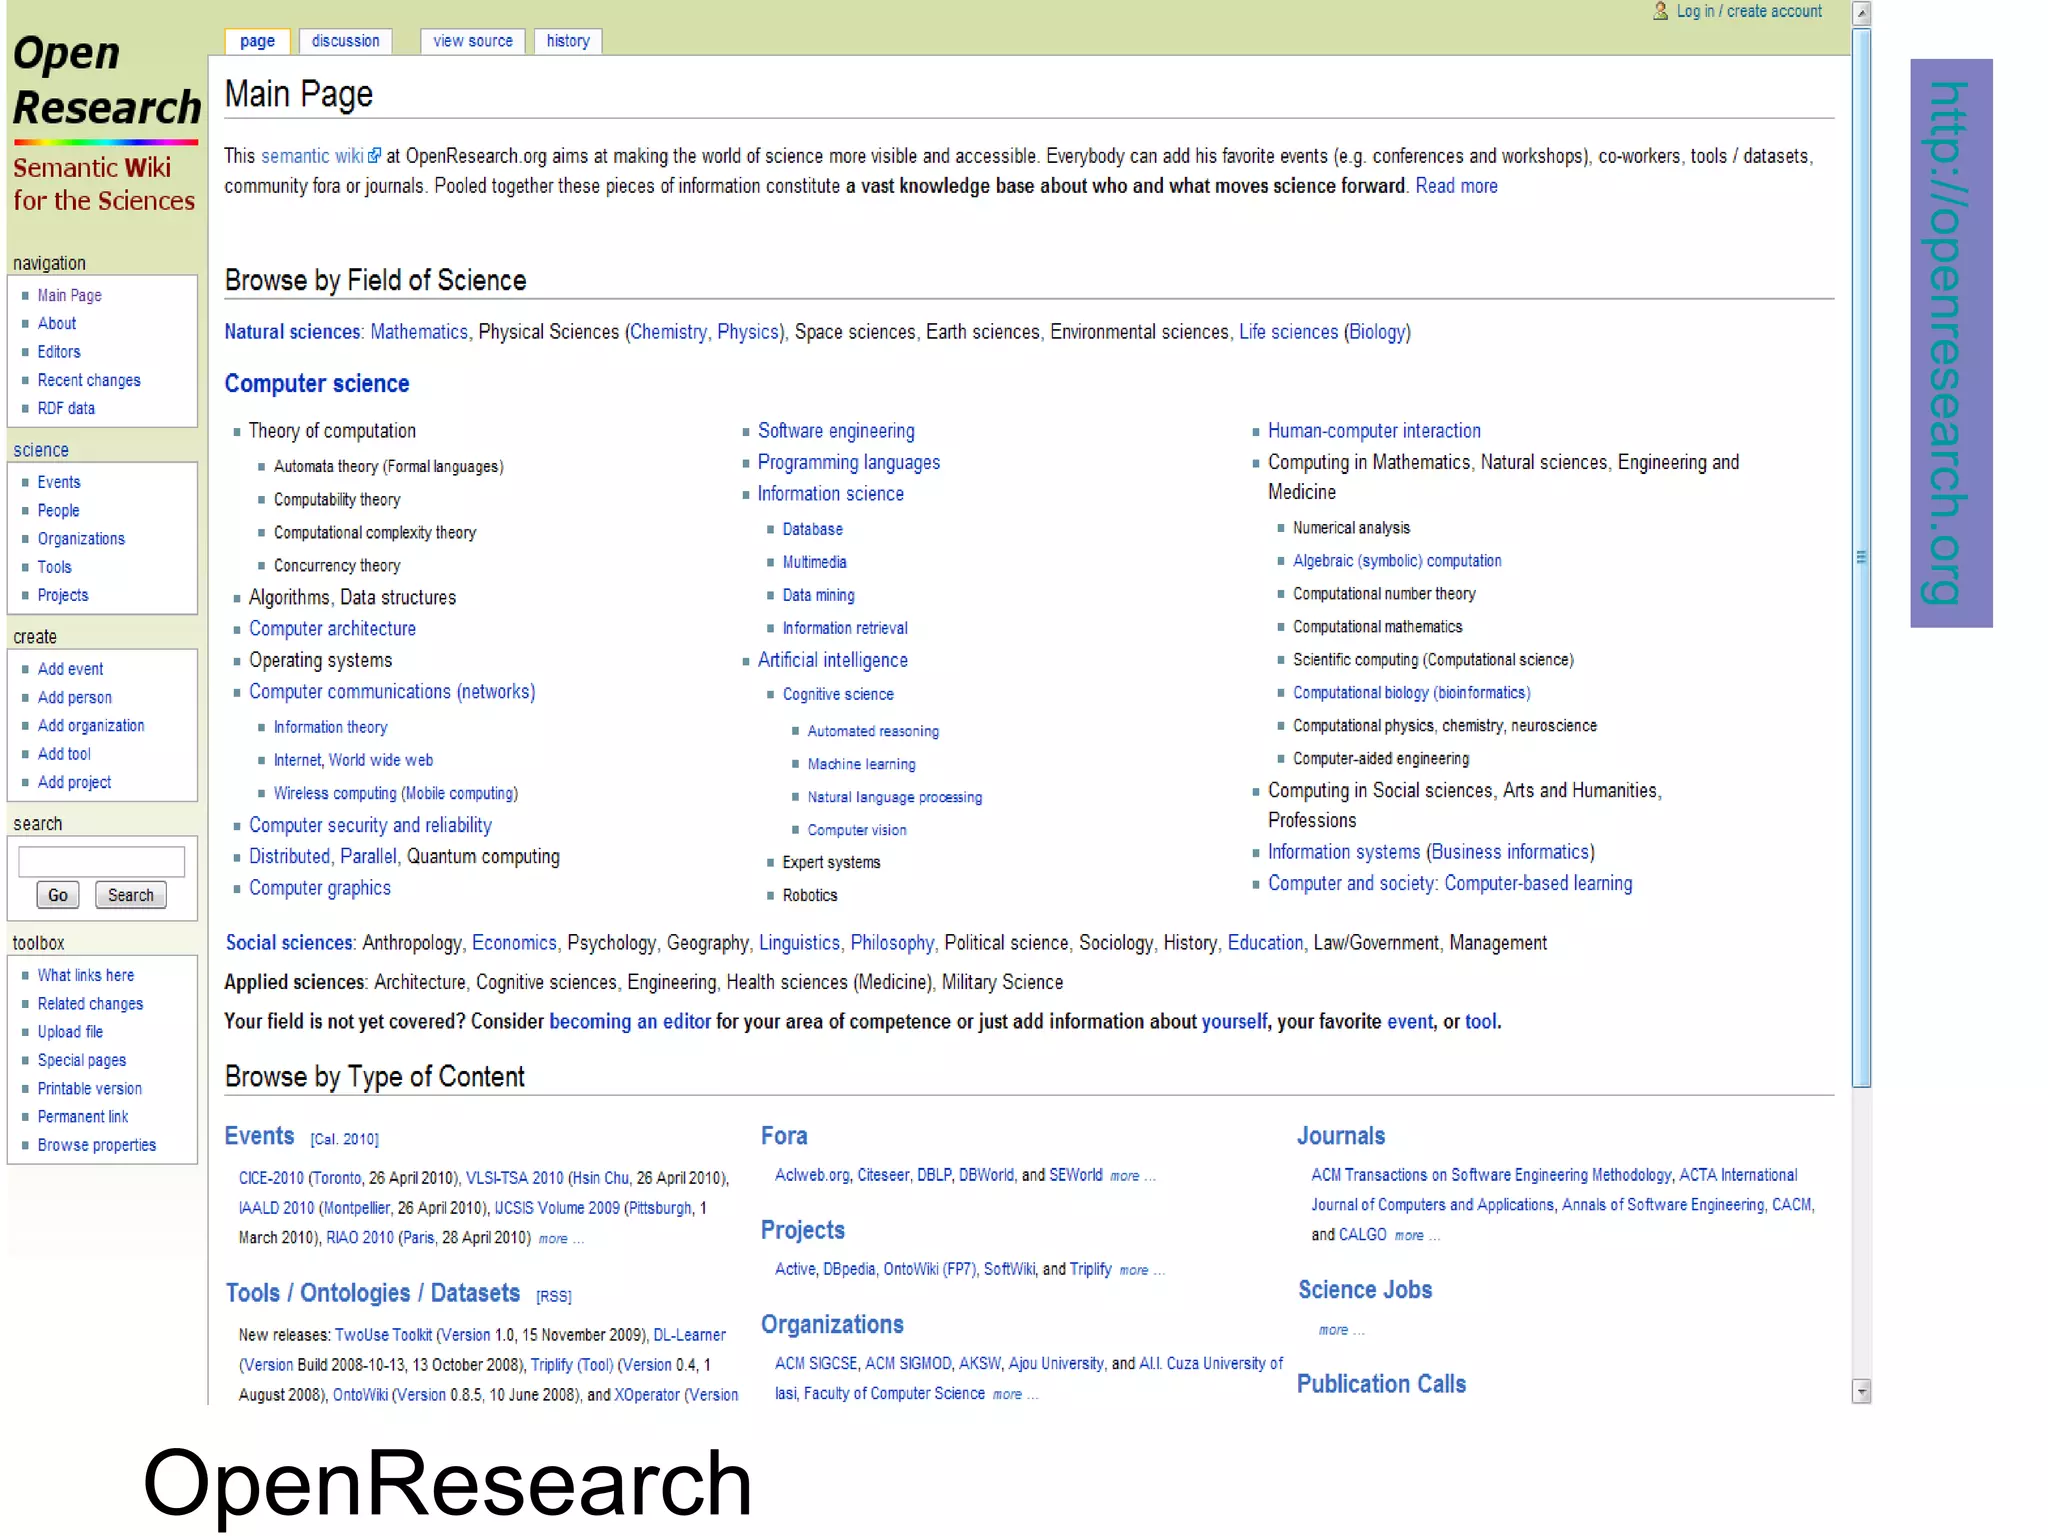This screenshot has width=2048, height=1536.
Task: Click the Add project link
Action: click(74, 782)
